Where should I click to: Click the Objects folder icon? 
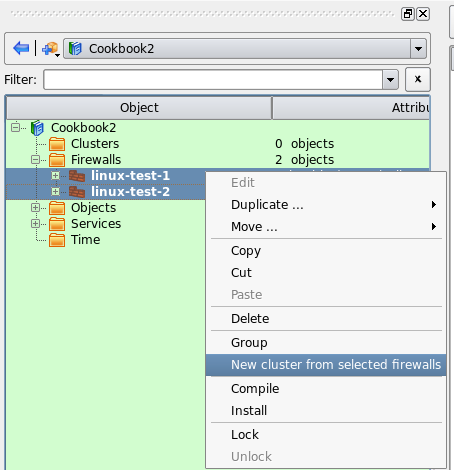(57, 208)
